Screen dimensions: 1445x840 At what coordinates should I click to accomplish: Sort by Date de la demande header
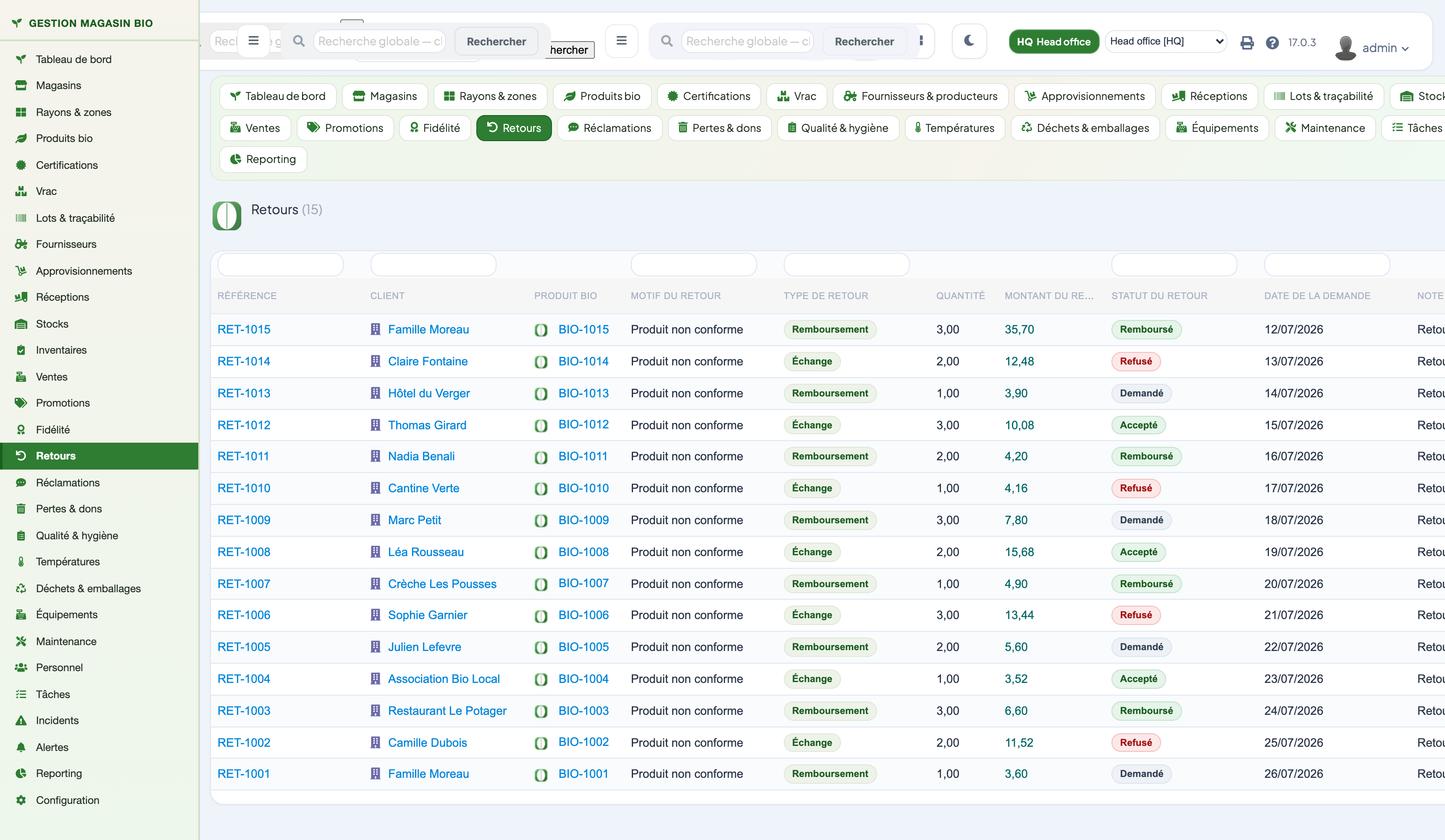pos(1317,296)
